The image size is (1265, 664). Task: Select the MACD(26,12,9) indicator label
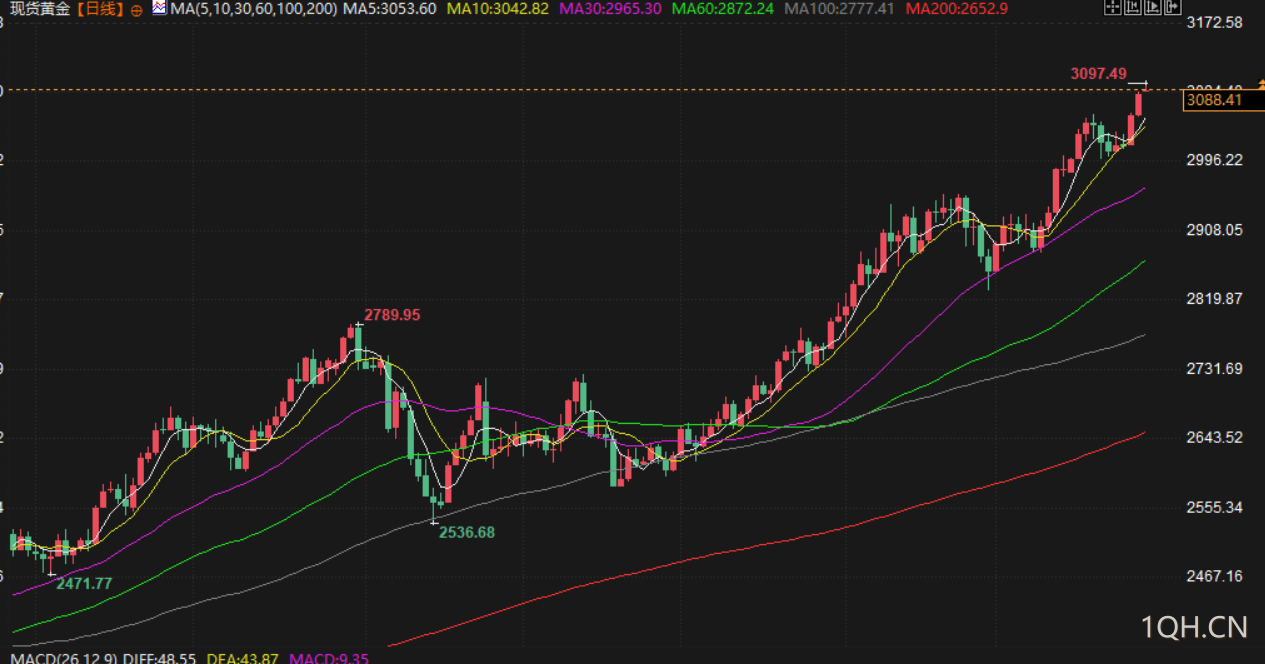60,658
